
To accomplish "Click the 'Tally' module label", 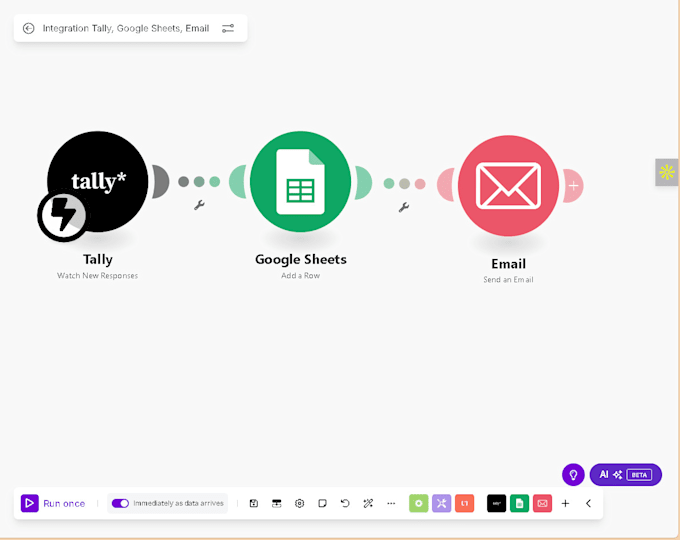I will 98,259.
